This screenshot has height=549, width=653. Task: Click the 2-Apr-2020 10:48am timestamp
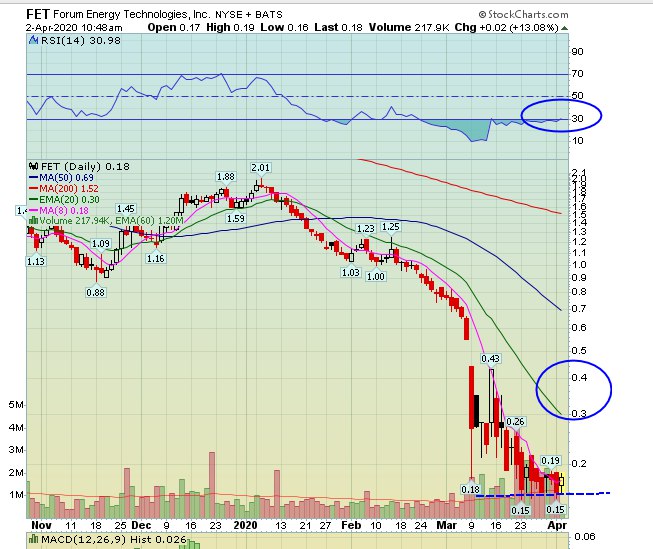click(74, 28)
